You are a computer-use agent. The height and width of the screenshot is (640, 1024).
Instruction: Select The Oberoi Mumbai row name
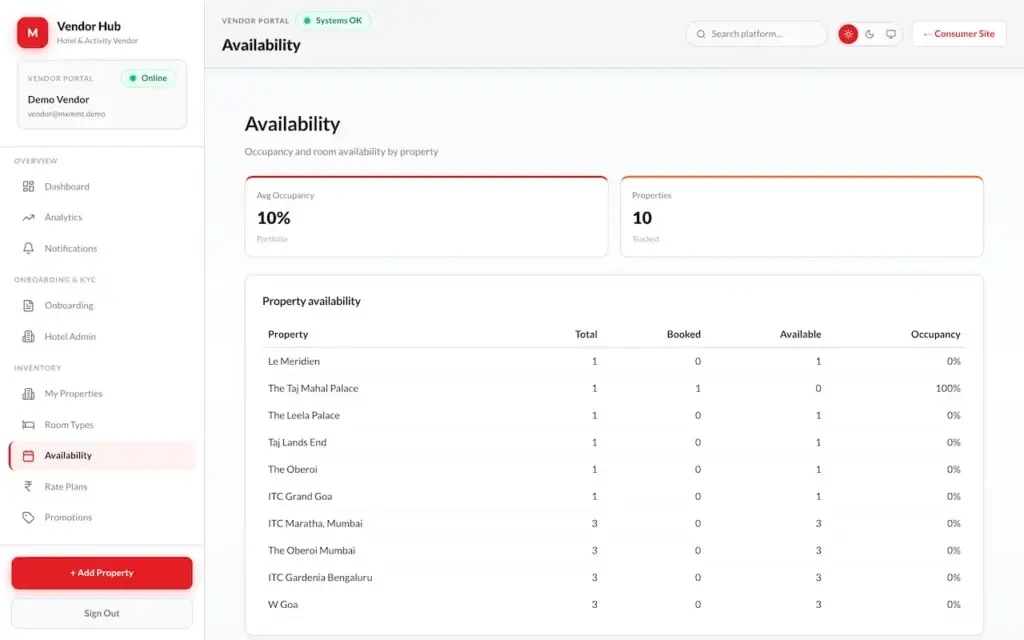pos(312,551)
